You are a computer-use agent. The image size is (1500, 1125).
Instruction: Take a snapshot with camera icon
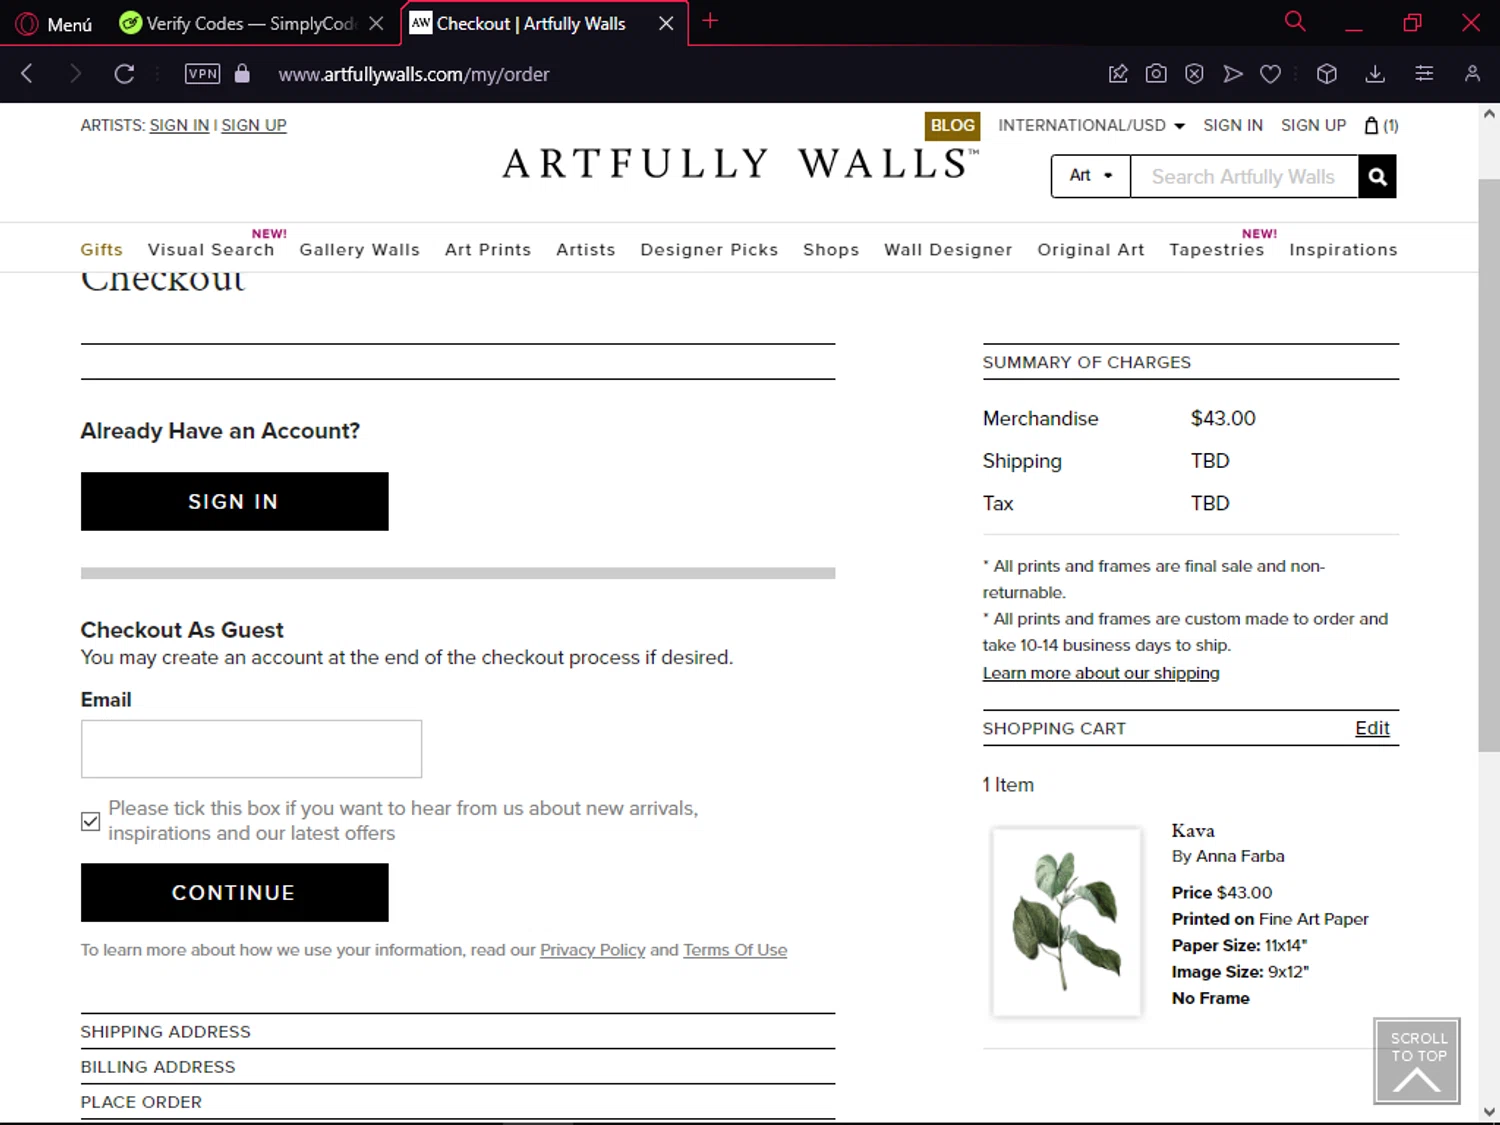click(1156, 73)
